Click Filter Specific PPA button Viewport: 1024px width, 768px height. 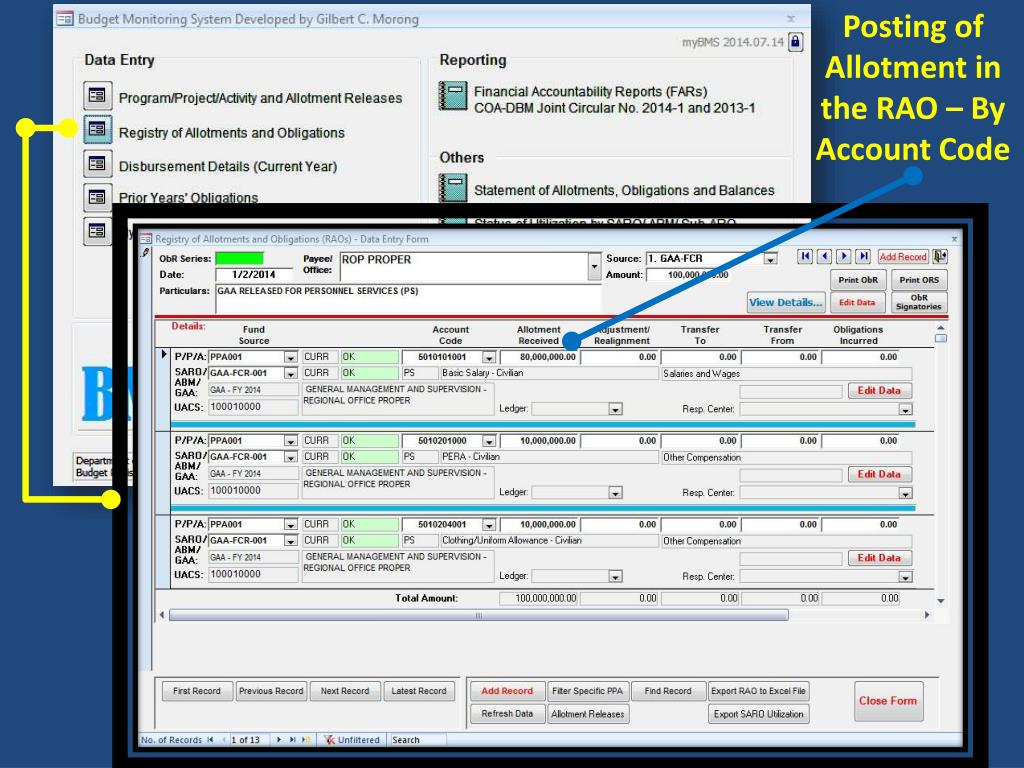(x=588, y=691)
